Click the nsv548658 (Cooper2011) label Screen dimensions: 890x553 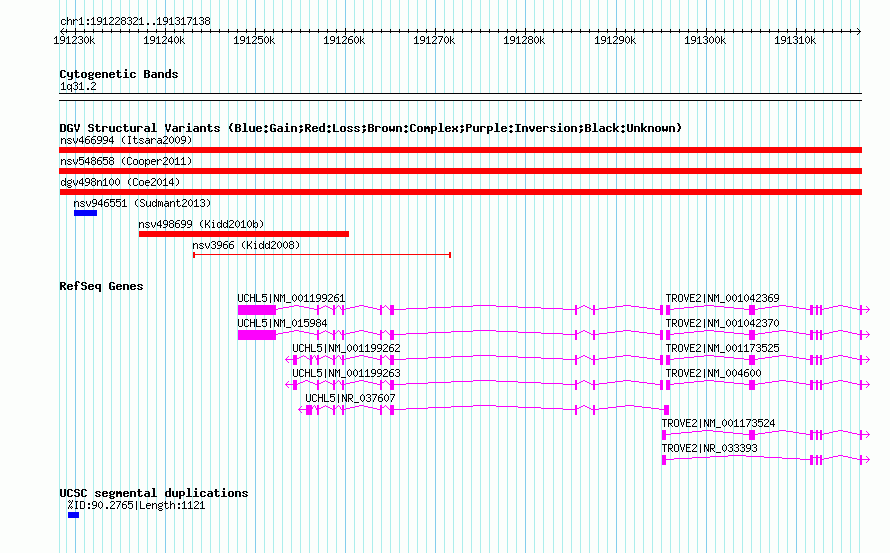pos(126,161)
